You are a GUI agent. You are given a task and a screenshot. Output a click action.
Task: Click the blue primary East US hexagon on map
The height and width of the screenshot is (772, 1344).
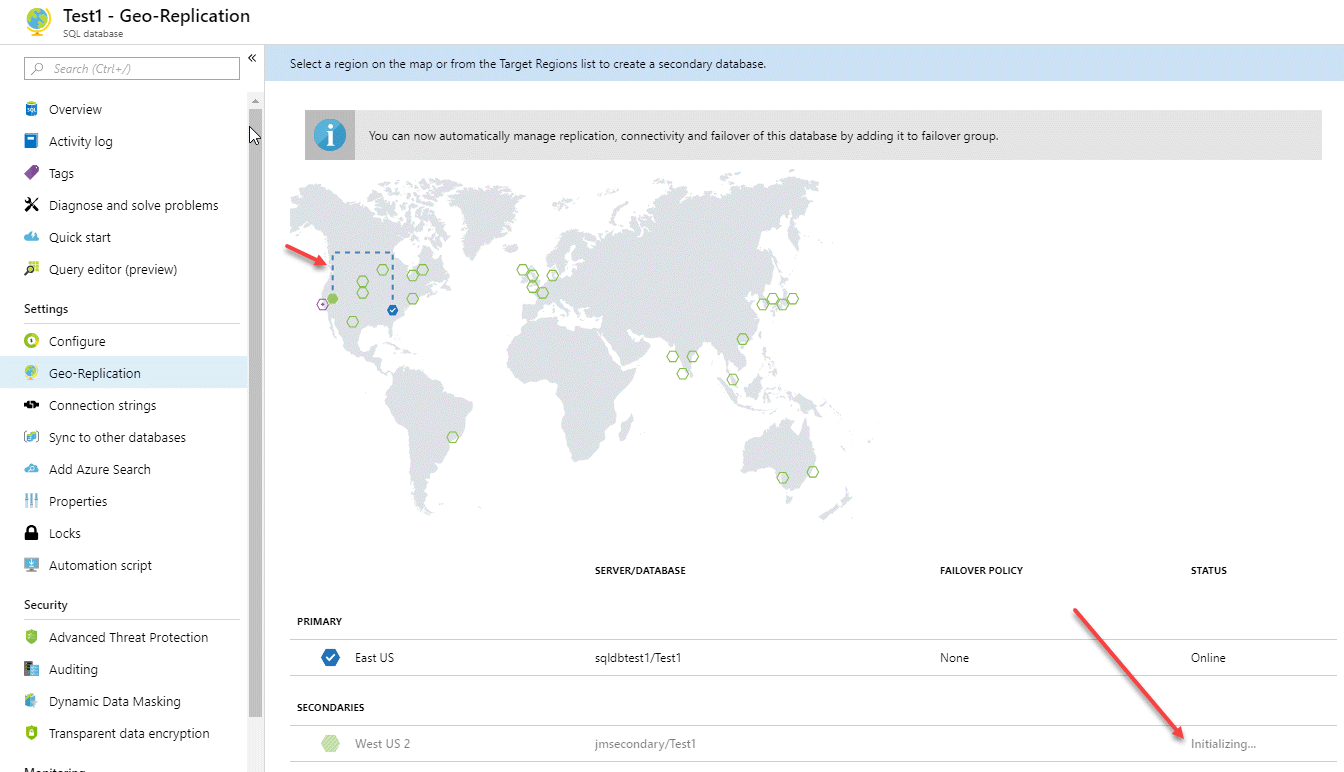point(392,311)
